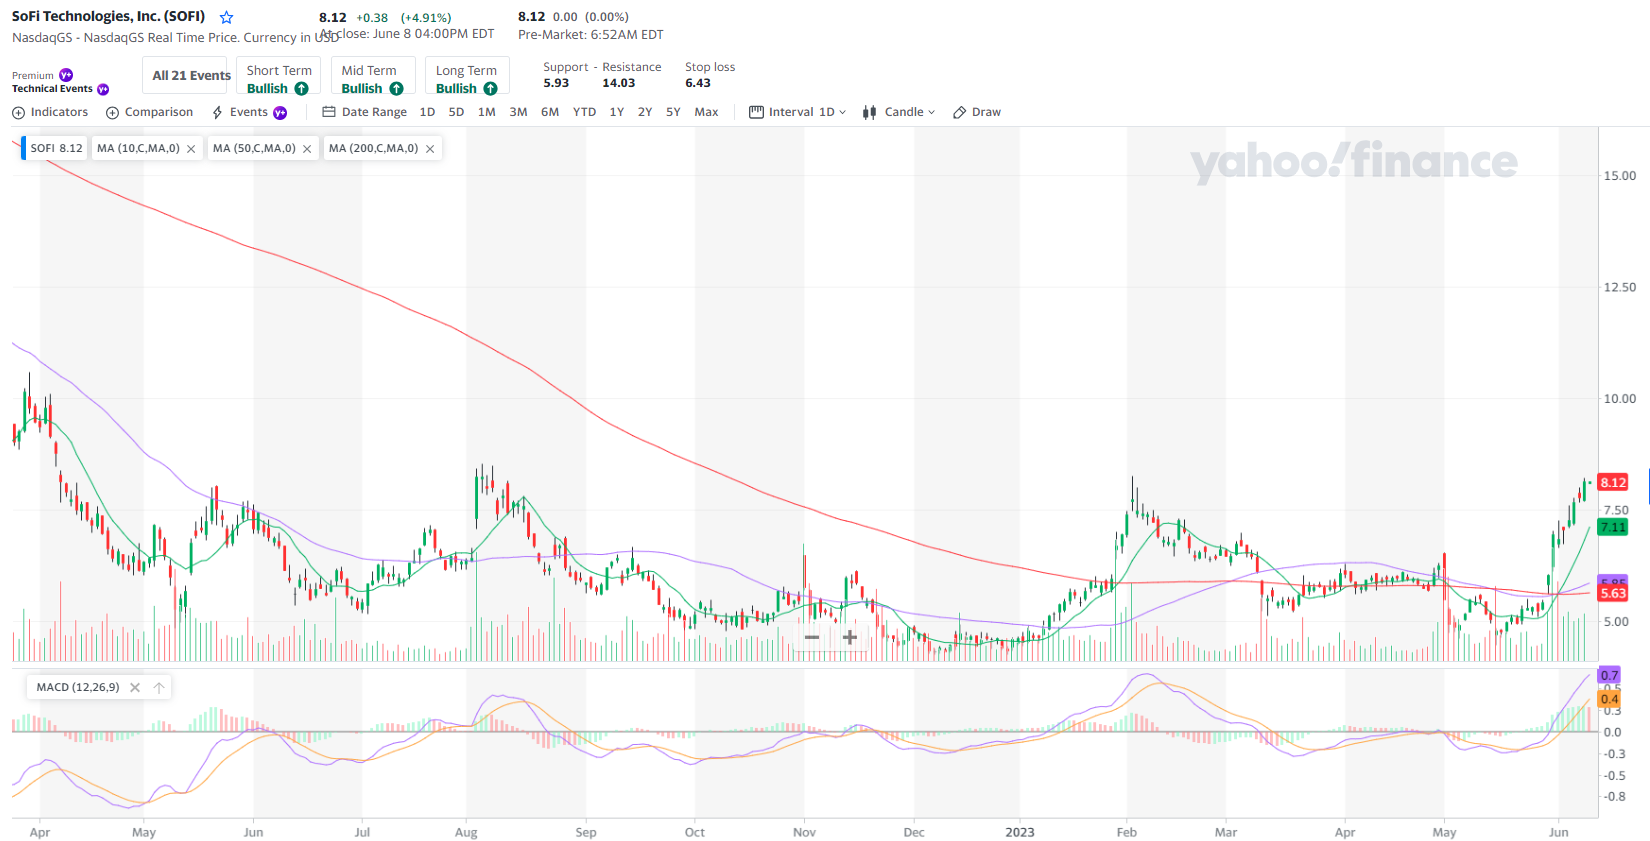Remove the MA (50,C,MA,0) indicator
This screenshot has height=841, width=1650.
pyautogui.click(x=307, y=149)
